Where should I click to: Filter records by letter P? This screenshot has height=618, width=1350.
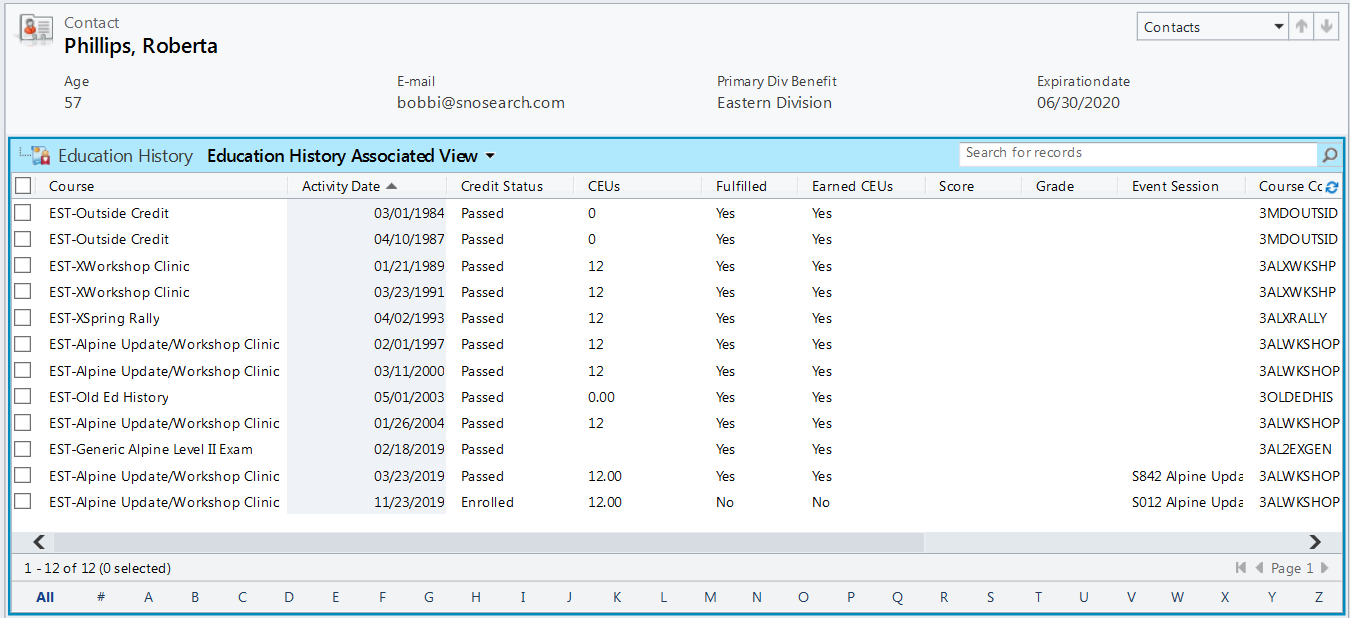[851, 597]
